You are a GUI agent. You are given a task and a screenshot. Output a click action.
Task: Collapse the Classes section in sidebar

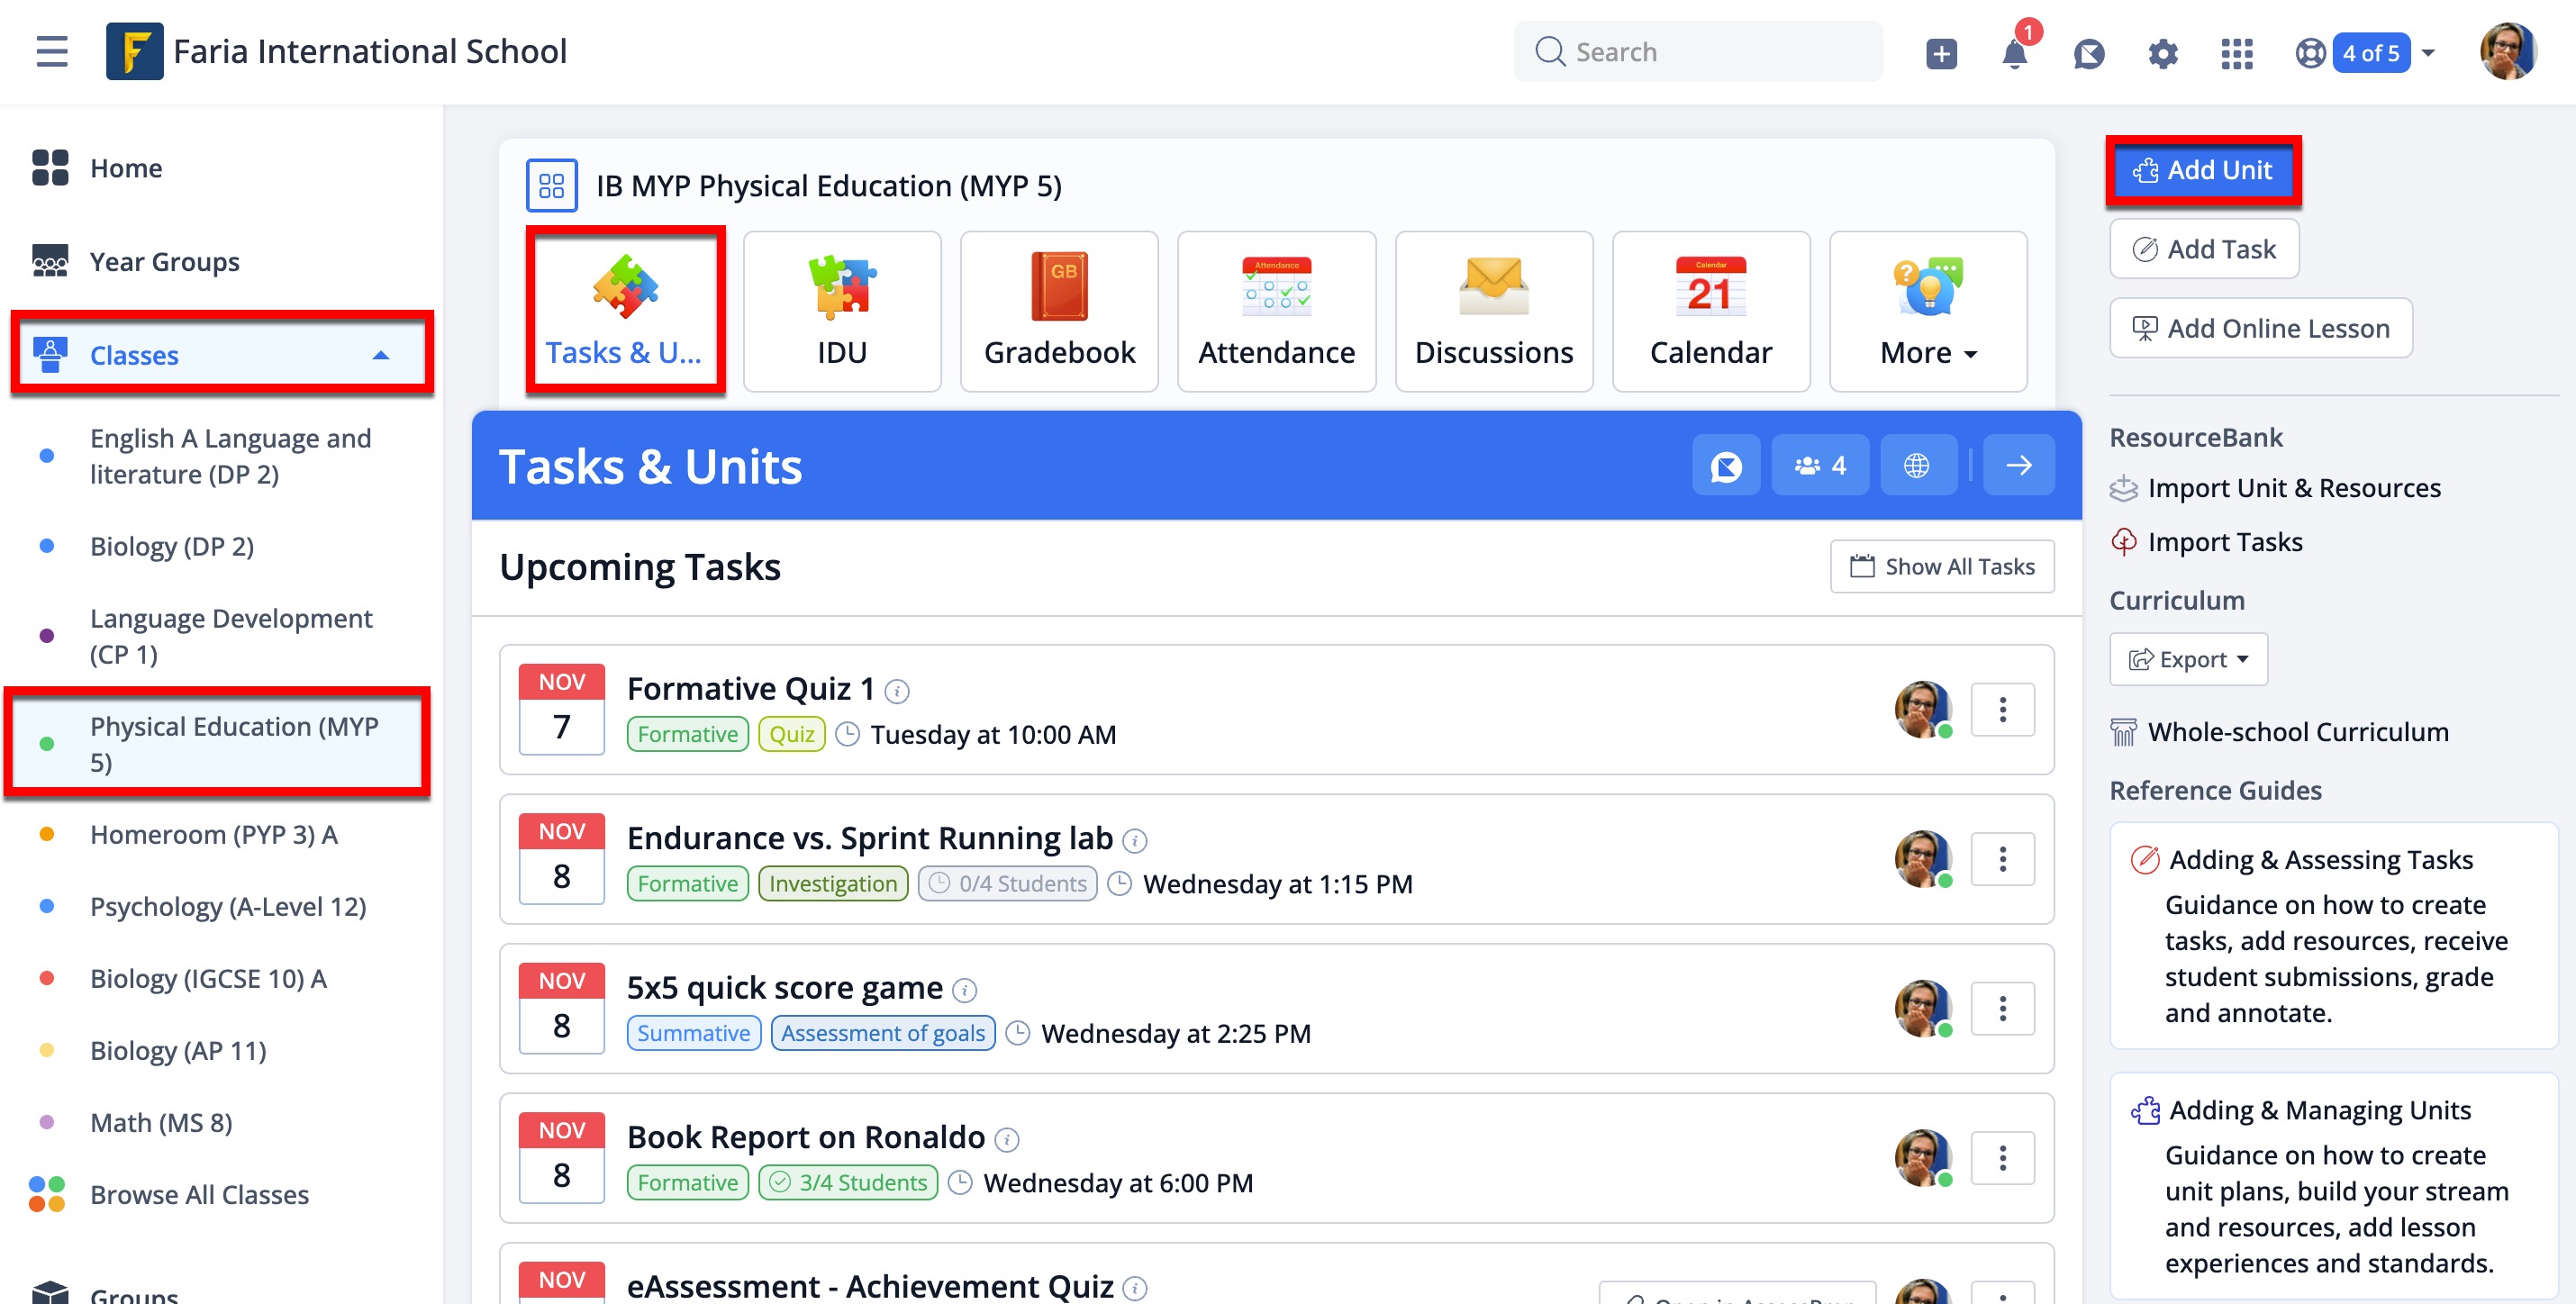tap(380, 354)
